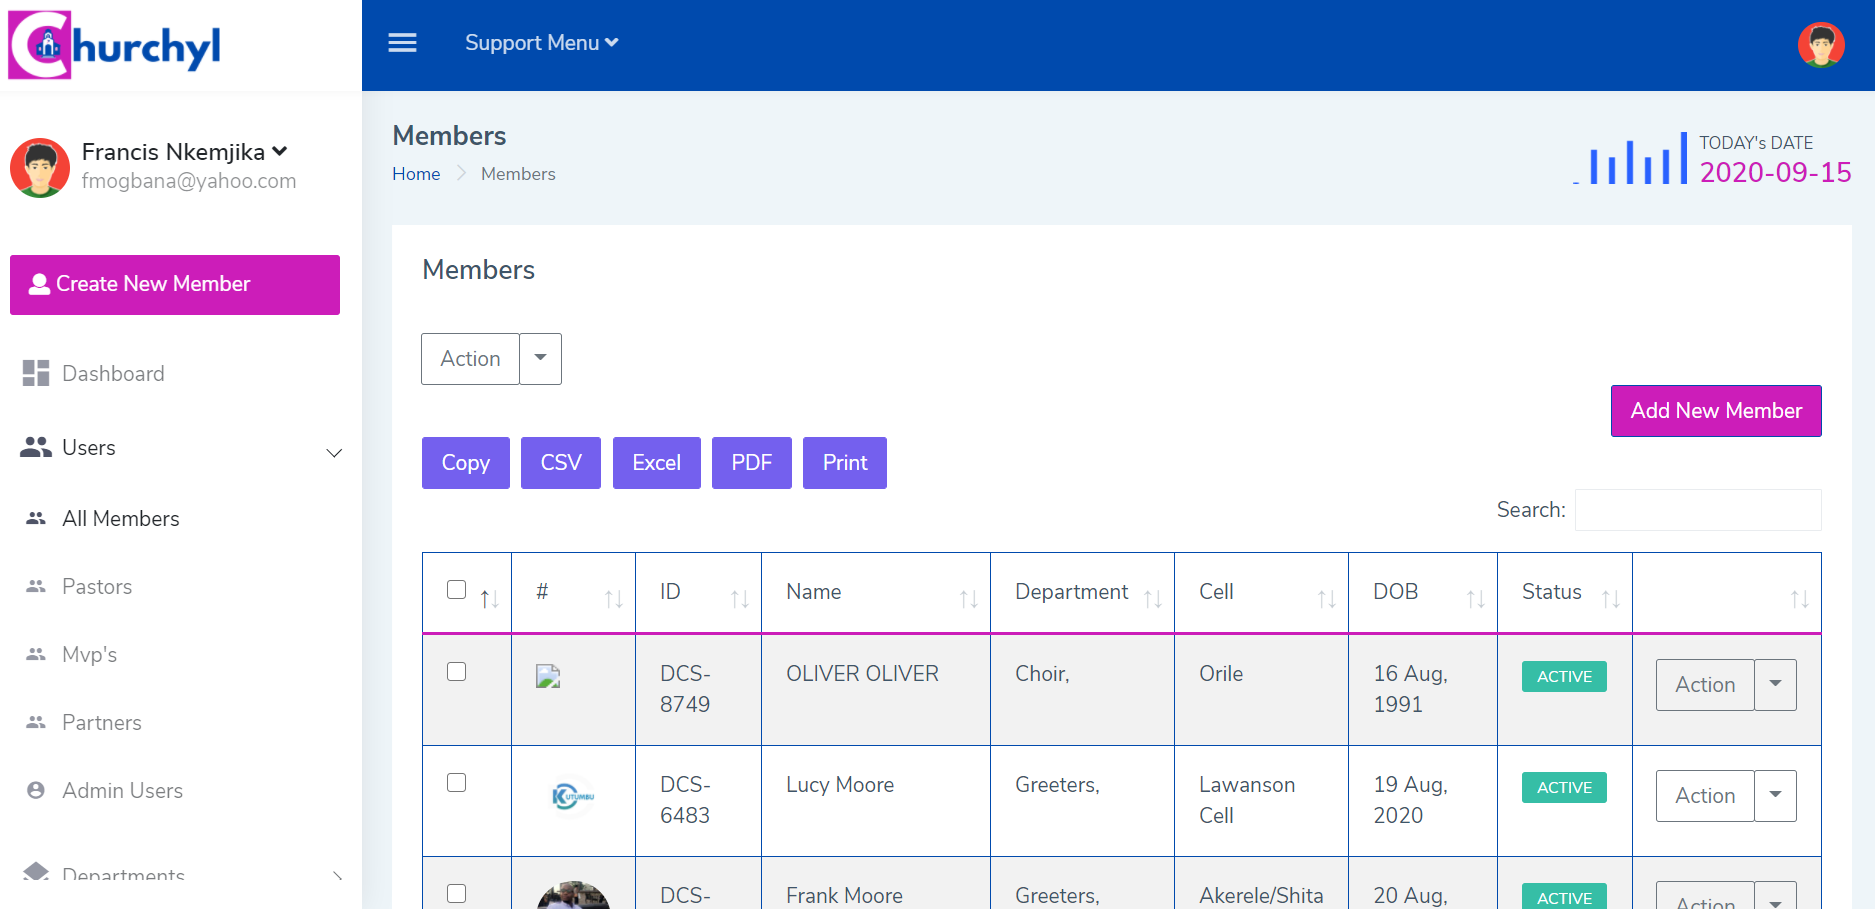This screenshot has height=909, width=1875.
Task: Check the Lucy Moore row checkbox
Action: (x=456, y=782)
